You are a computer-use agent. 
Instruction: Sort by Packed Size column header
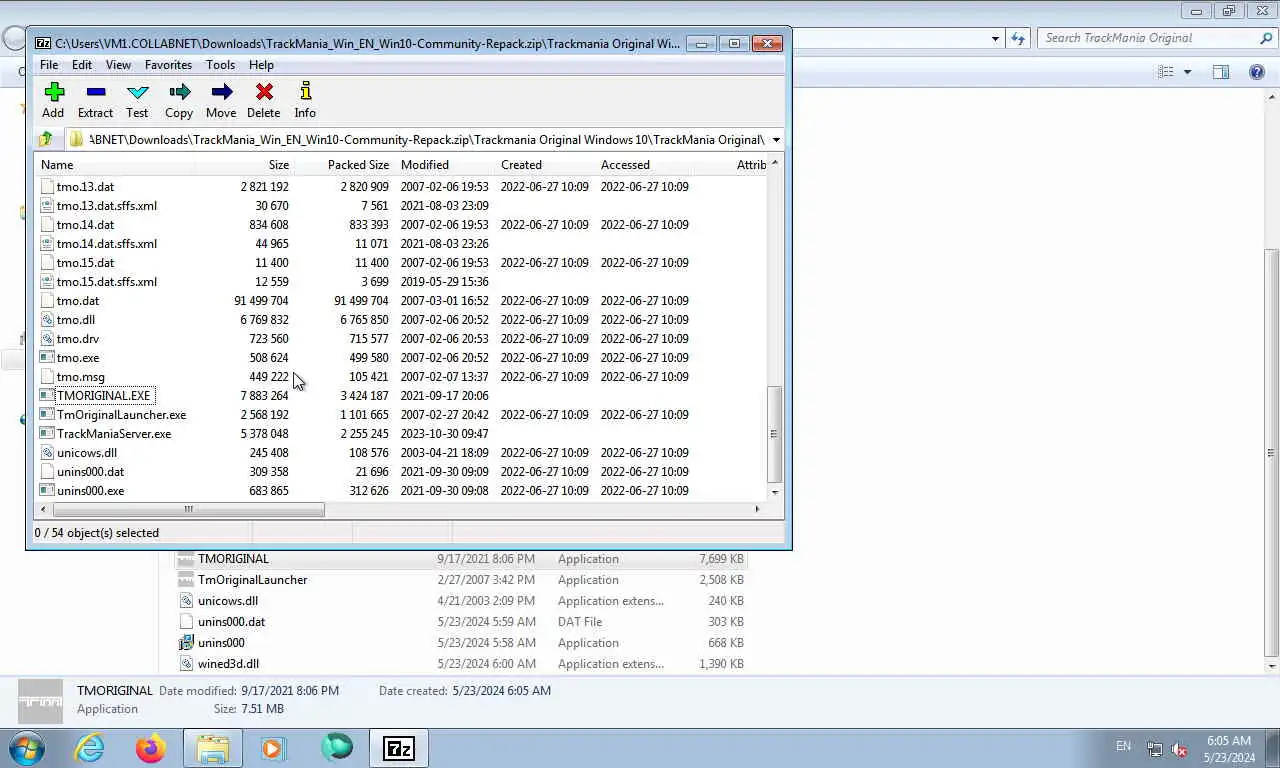(x=344, y=165)
